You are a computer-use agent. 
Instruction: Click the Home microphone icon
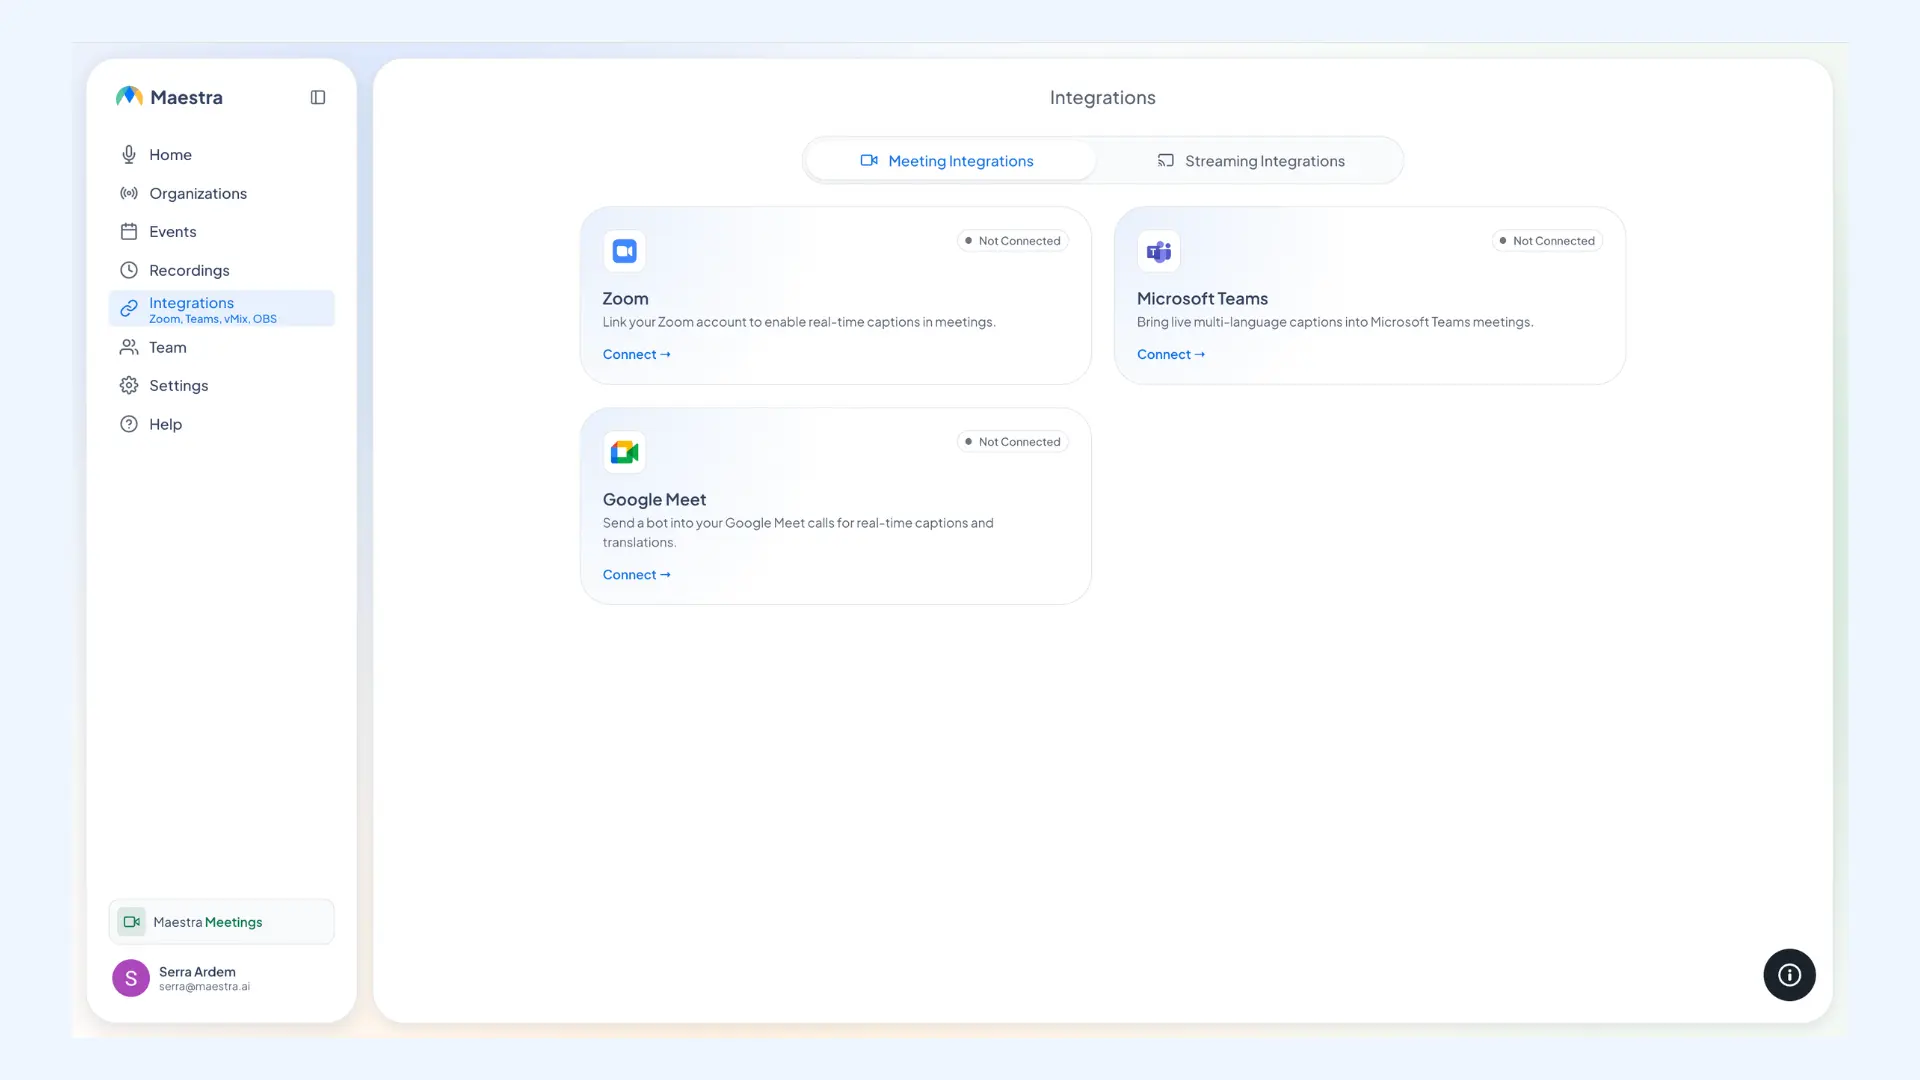[129, 154]
